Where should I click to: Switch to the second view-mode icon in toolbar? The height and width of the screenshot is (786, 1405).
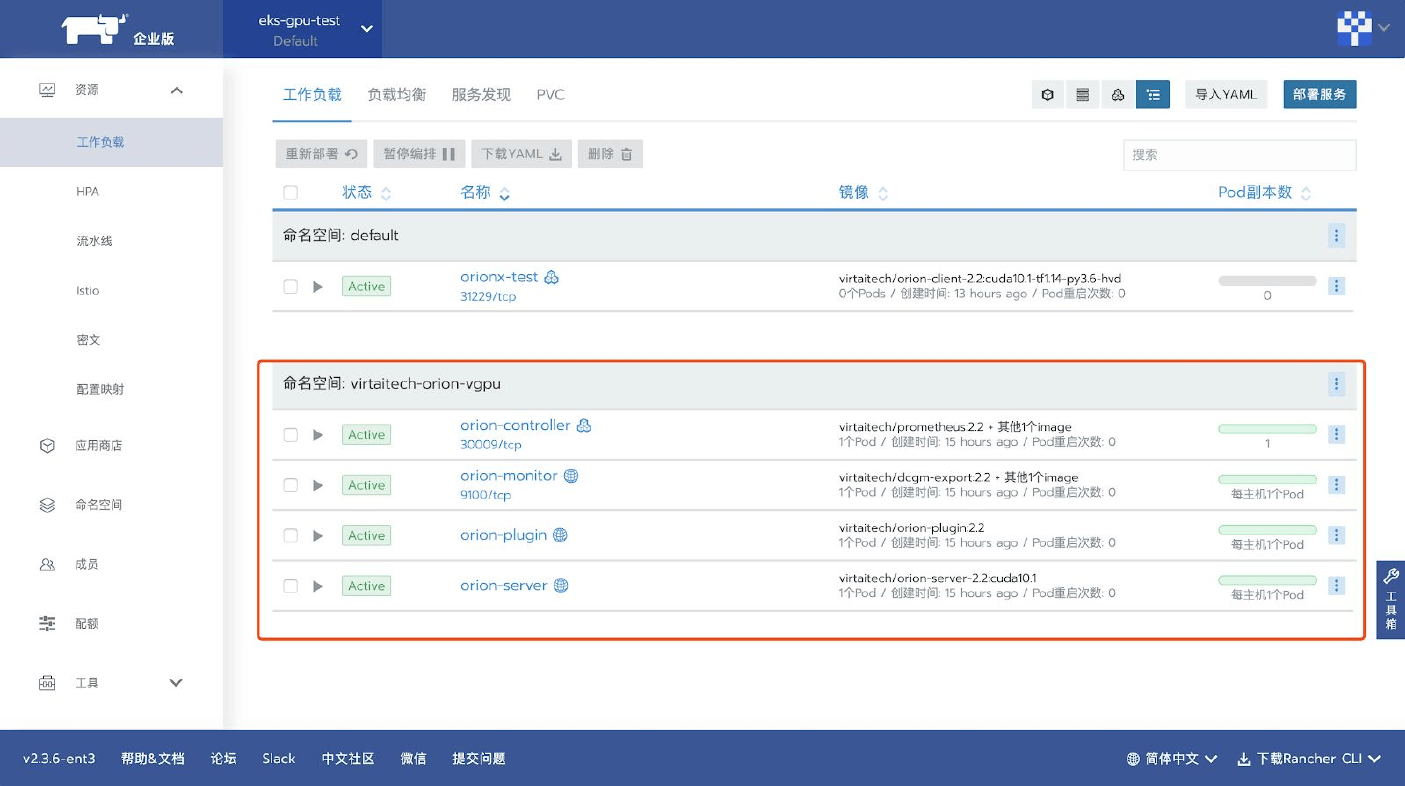click(1082, 95)
